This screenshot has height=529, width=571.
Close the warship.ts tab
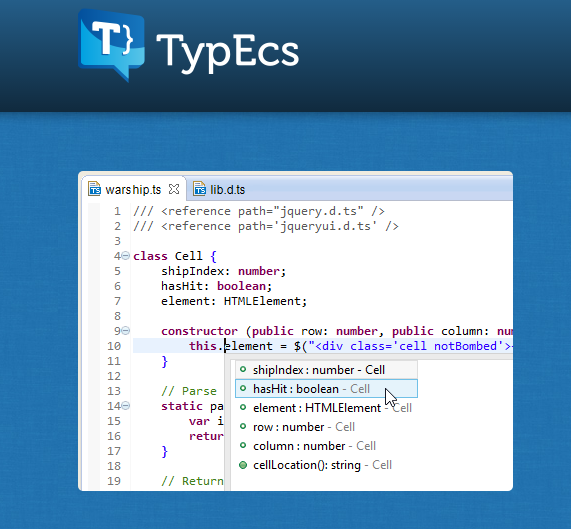click(x=174, y=189)
